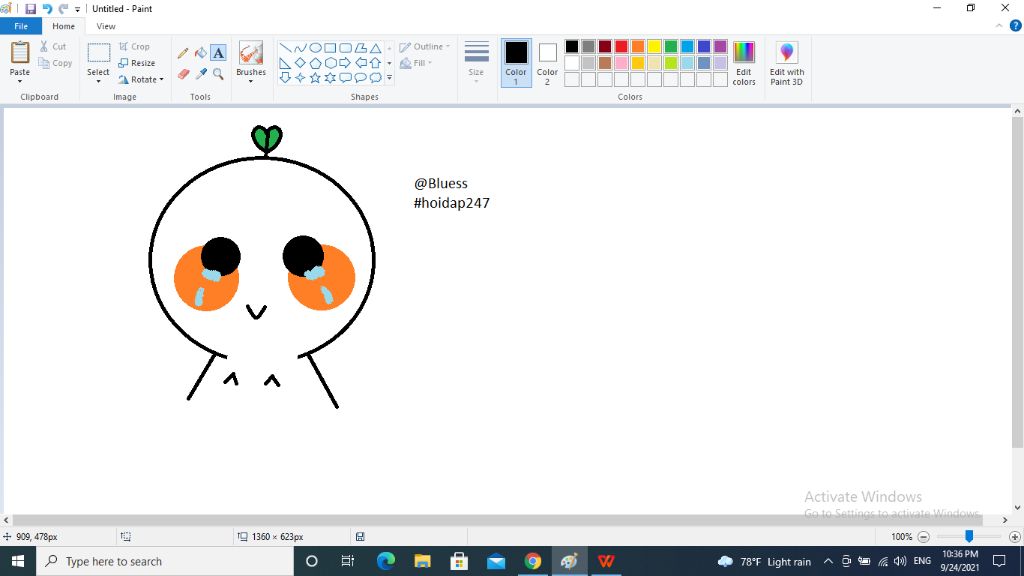The width and height of the screenshot is (1024, 576).
Task: Open the Customize Quick Access Toolbar dropdown
Action: point(78,9)
